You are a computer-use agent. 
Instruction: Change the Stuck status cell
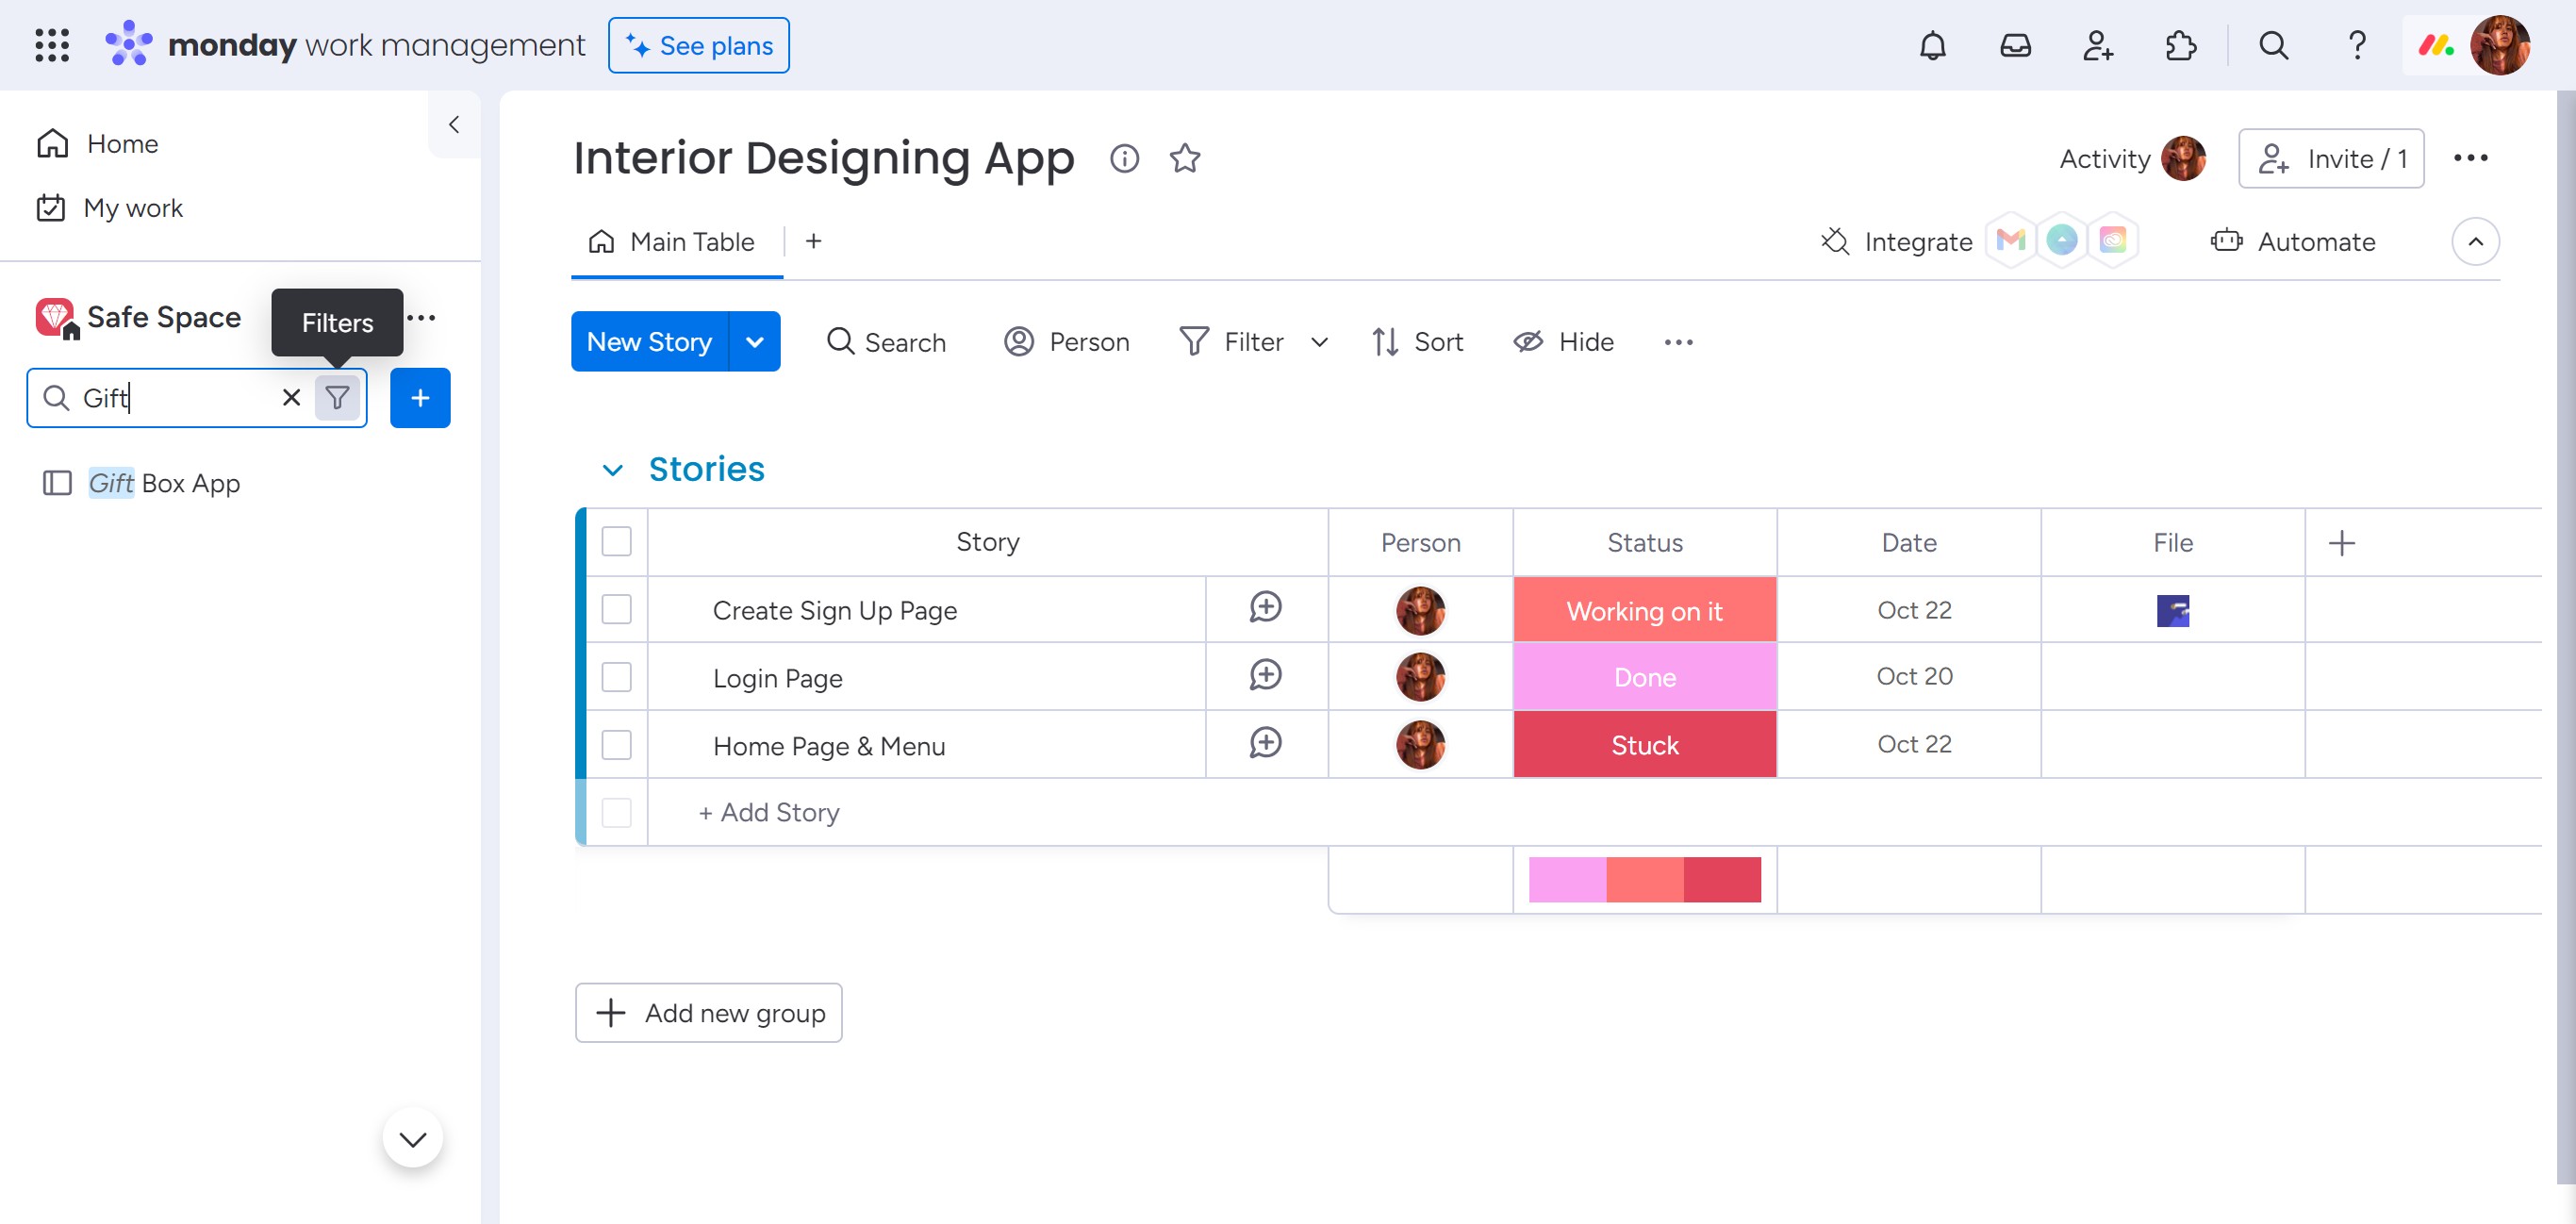pyautogui.click(x=1644, y=744)
